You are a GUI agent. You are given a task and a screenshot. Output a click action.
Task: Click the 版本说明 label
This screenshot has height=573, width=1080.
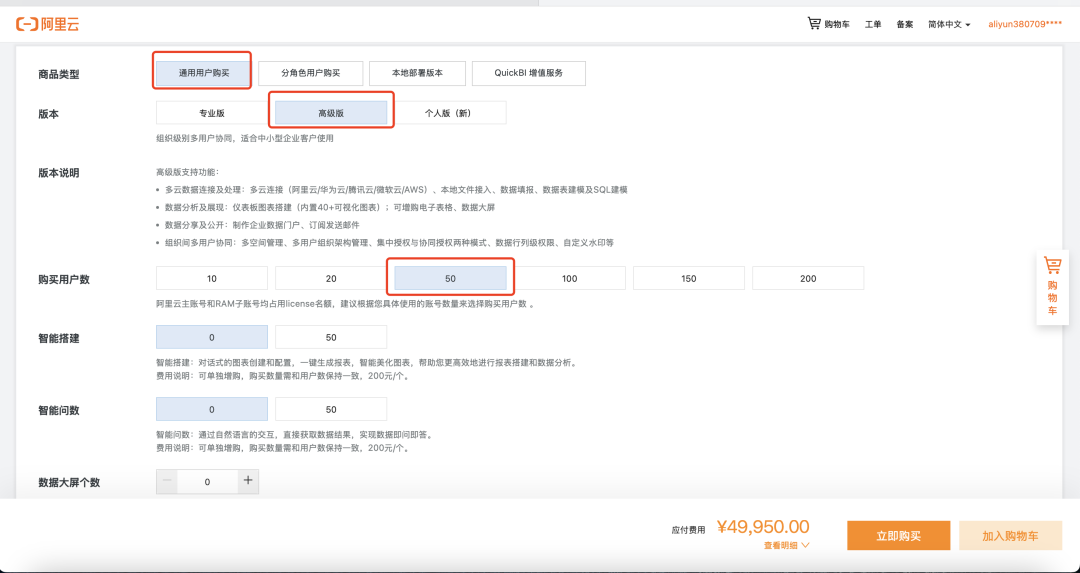click(59, 173)
